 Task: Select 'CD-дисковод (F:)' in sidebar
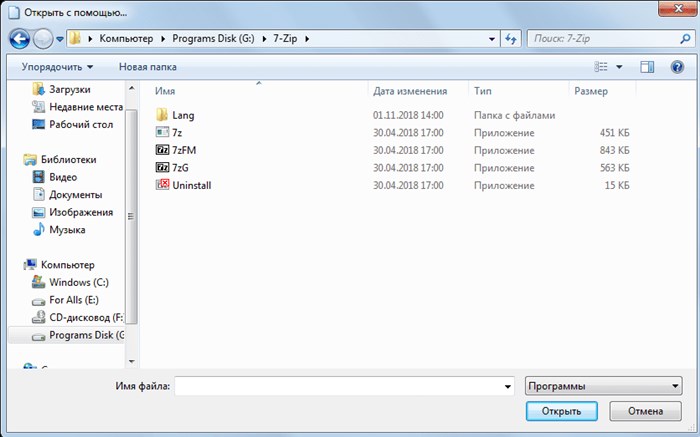click(x=86, y=318)
